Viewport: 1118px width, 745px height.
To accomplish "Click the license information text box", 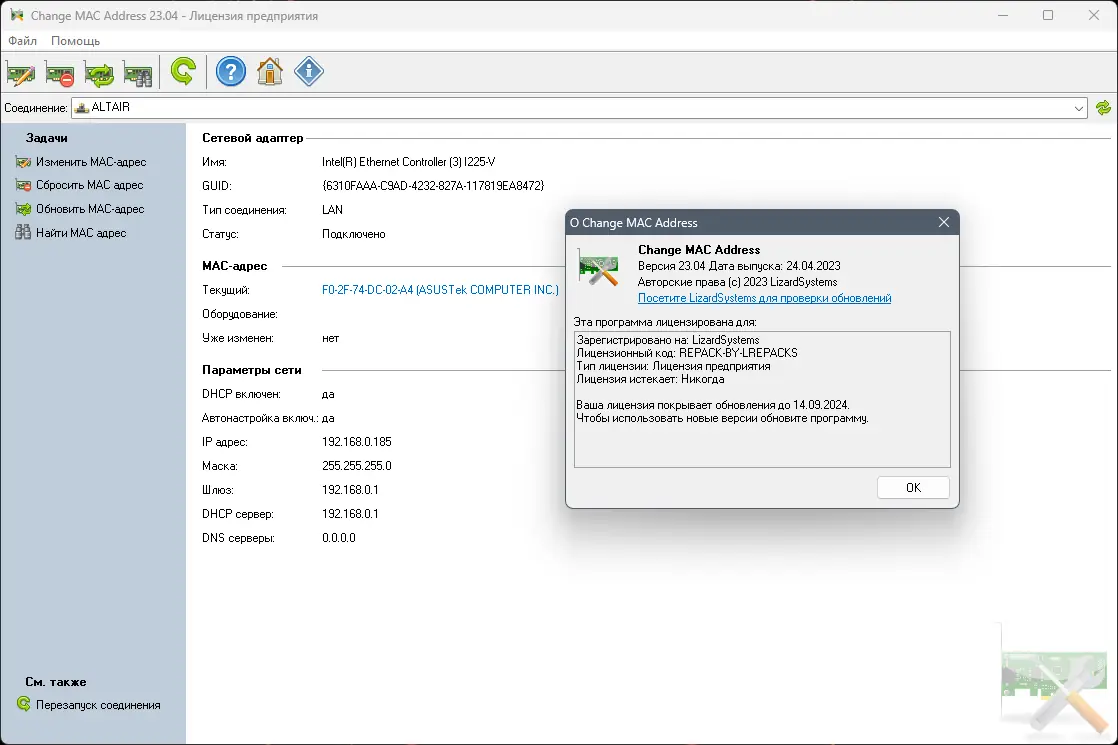I will [762, 399].
